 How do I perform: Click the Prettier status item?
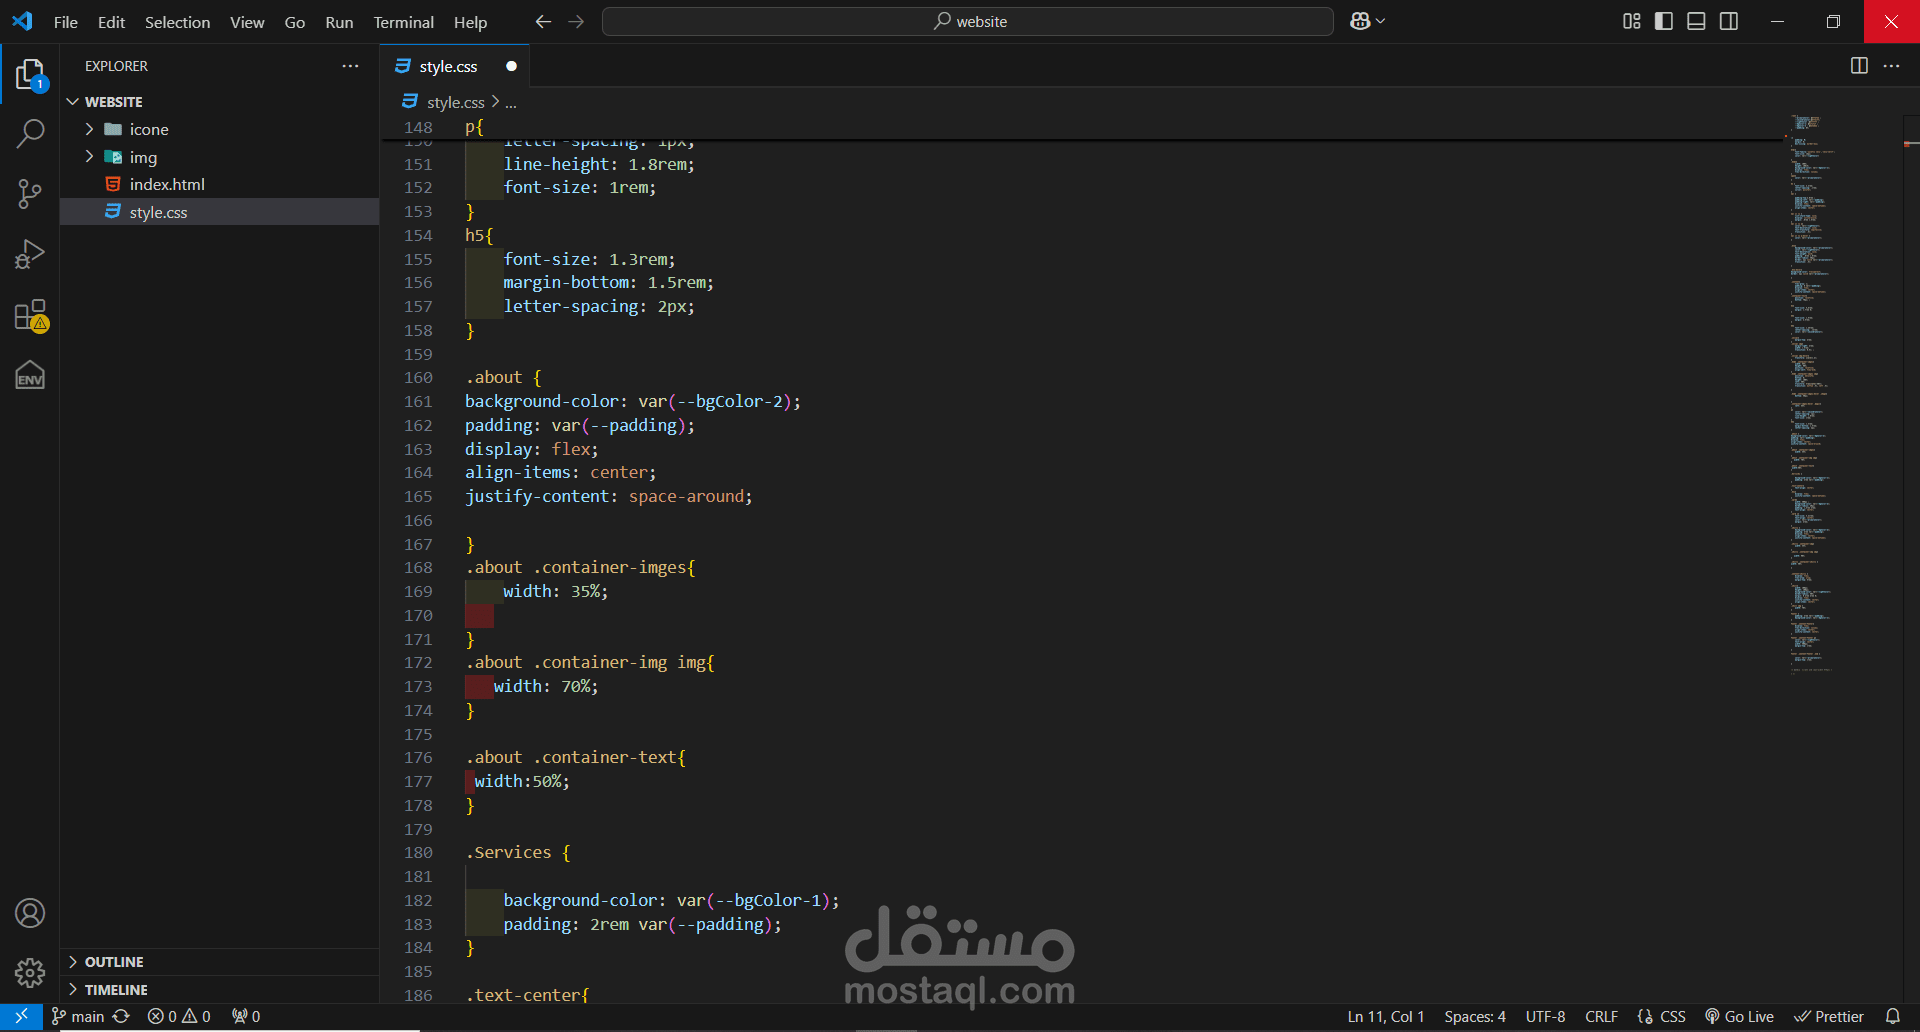coord(1829,1016)
